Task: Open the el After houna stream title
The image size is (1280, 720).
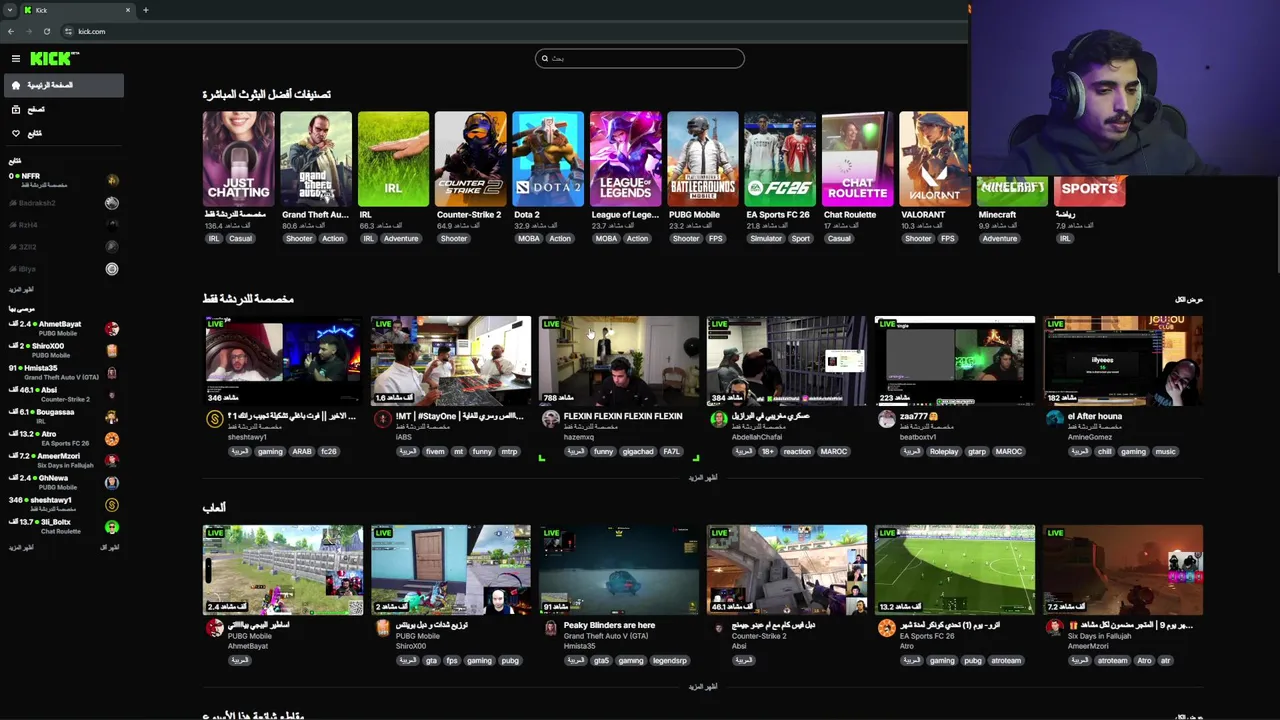Action: pyautogui.click(x=1095, y=416)
